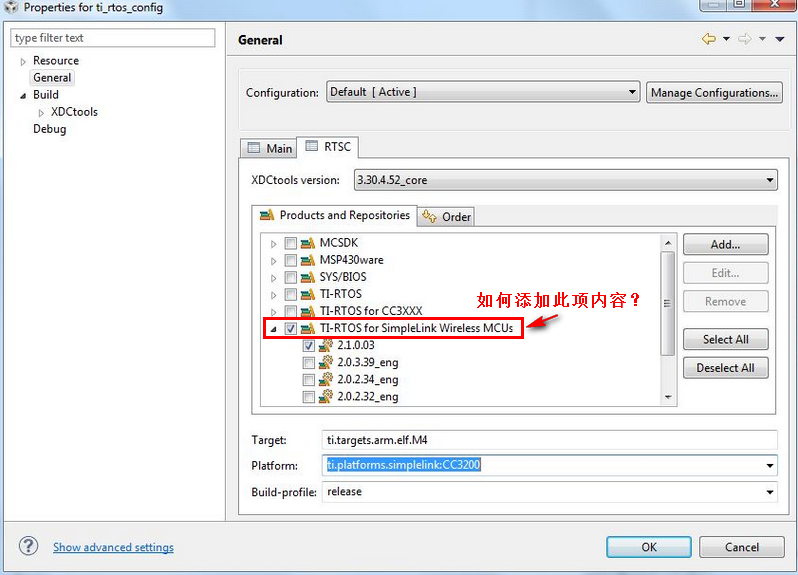Viewport: 798px width, 575px height.
Task: Click the properties window title icon
Action: tap(11, 7)
